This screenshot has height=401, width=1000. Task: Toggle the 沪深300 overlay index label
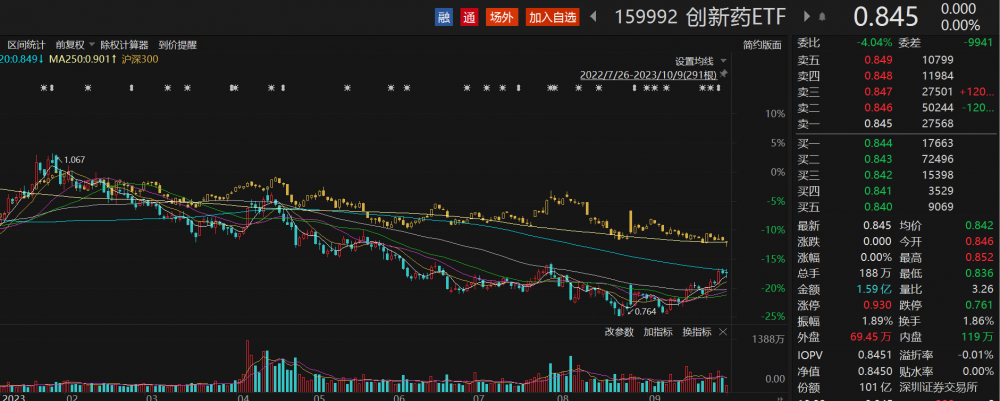click(140, 59)
